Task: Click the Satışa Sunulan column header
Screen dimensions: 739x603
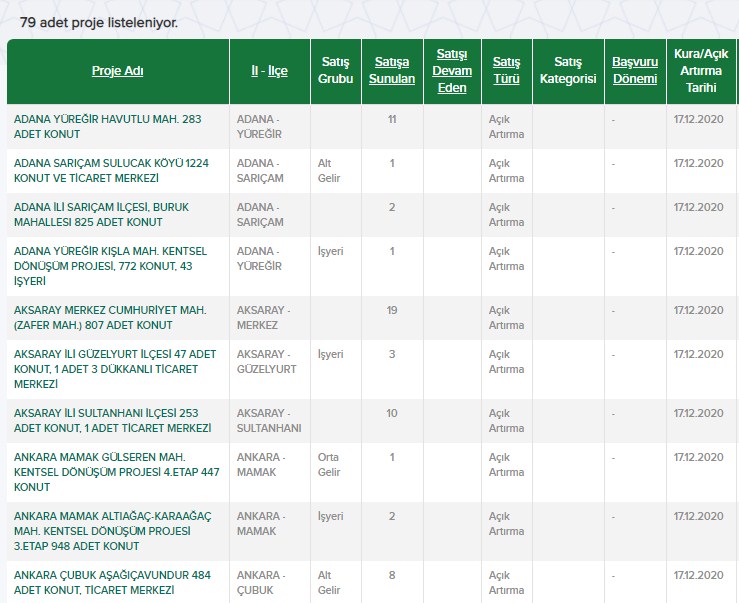Action: [392, 71]
